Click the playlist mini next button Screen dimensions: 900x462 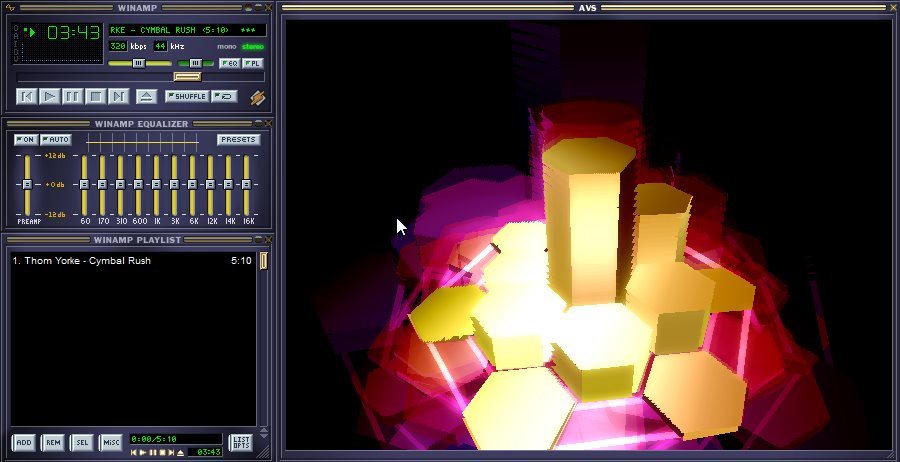pos(171,453)
